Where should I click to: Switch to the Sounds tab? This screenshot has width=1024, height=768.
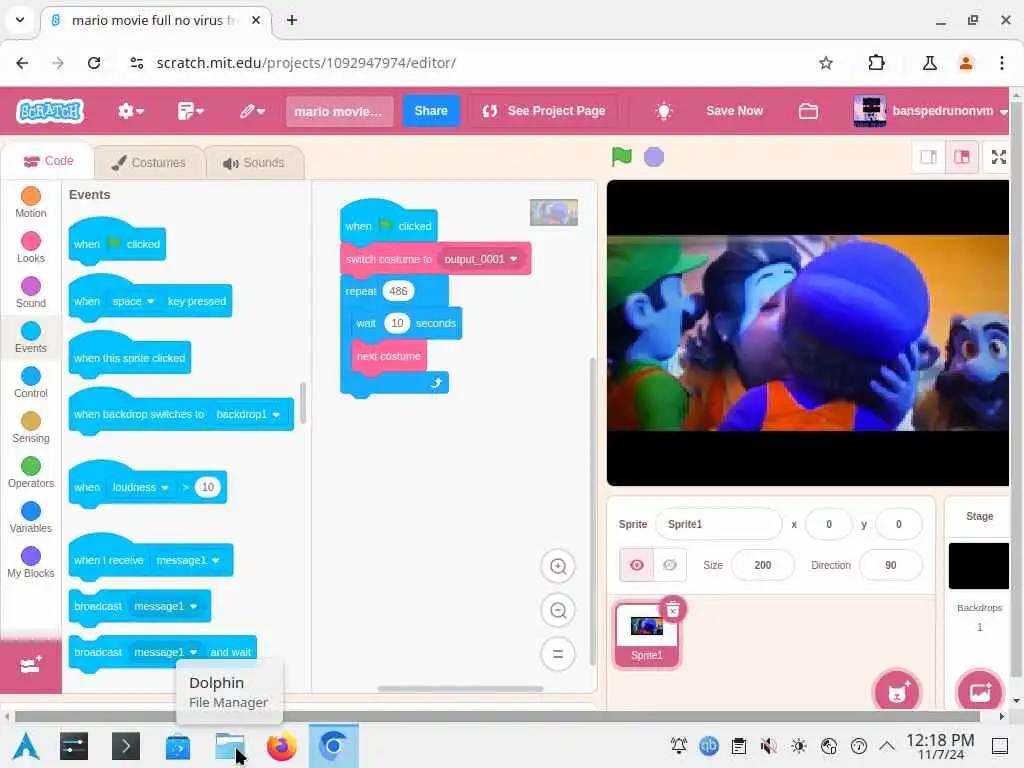coord(254,163)
